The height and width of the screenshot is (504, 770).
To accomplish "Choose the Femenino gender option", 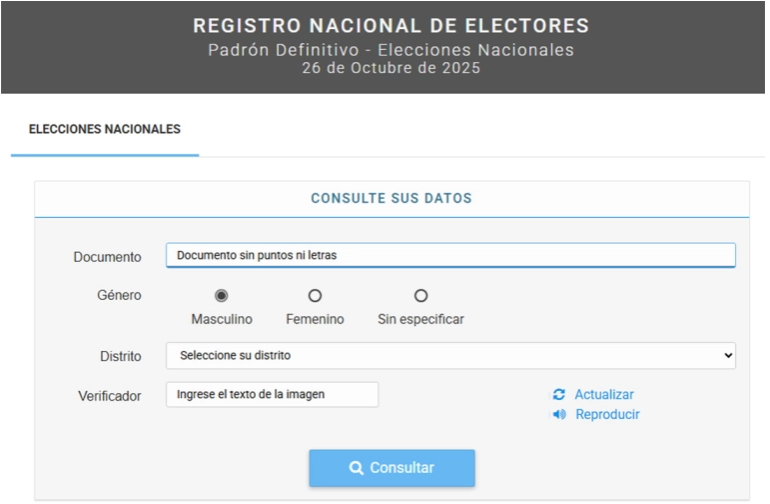I will click(315, 296).
